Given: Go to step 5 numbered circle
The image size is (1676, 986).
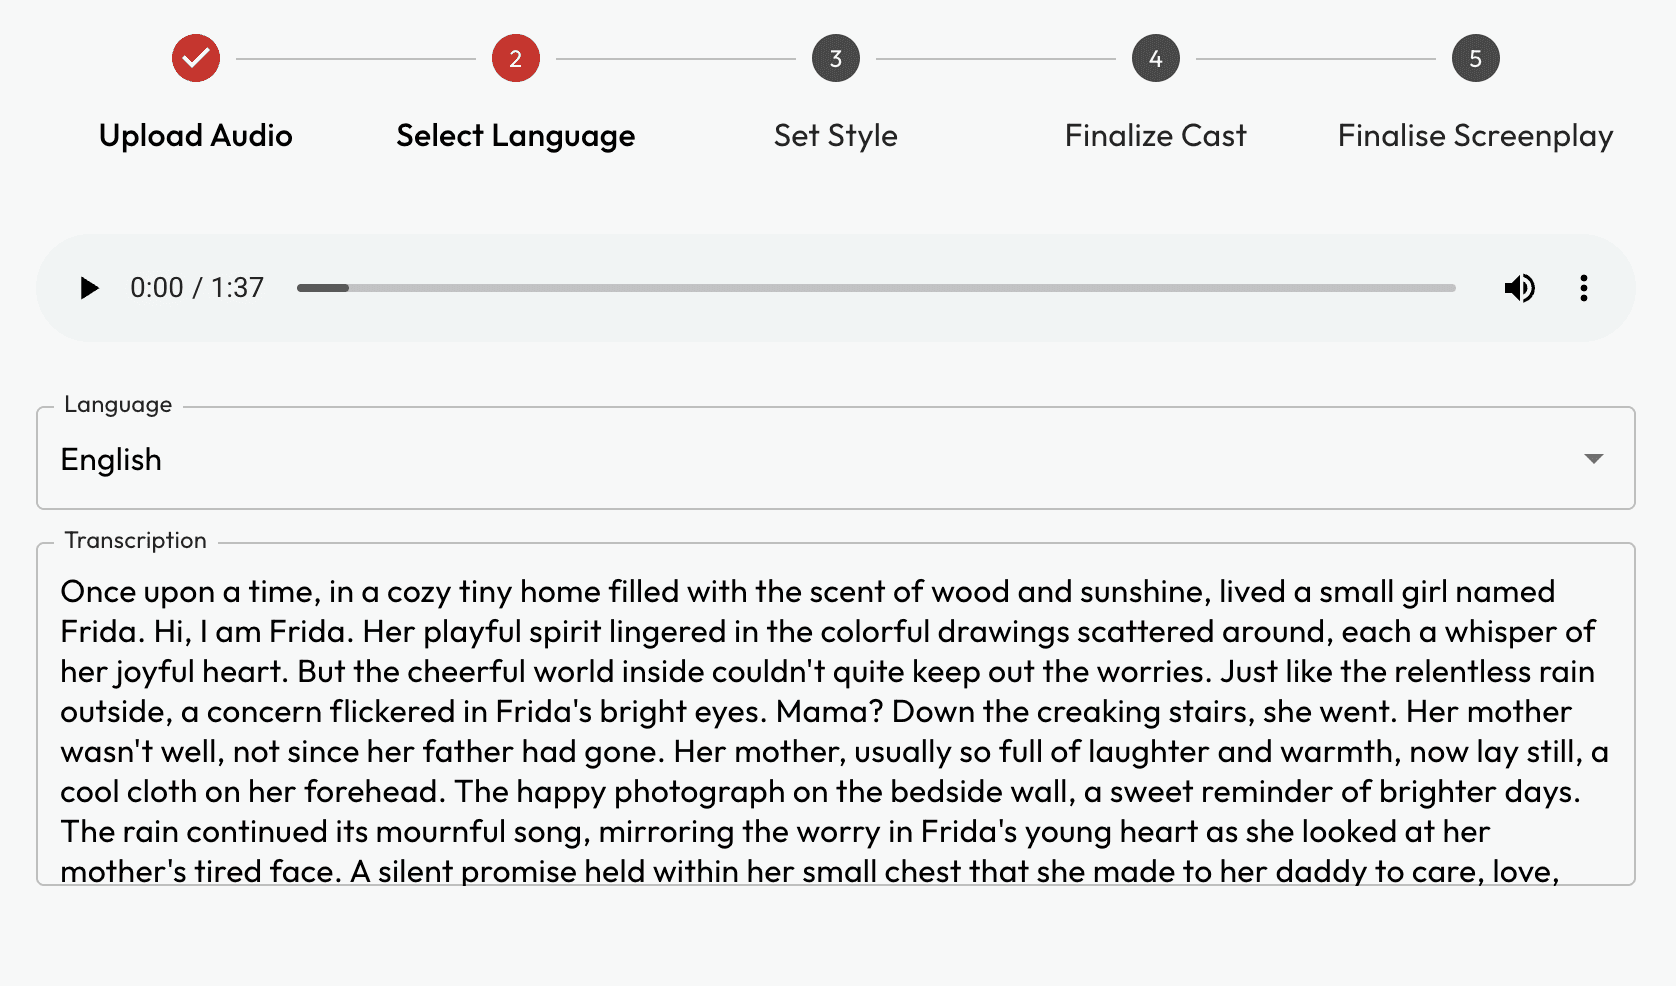Looking at the screenshot, I should (x=1476, y=58).
